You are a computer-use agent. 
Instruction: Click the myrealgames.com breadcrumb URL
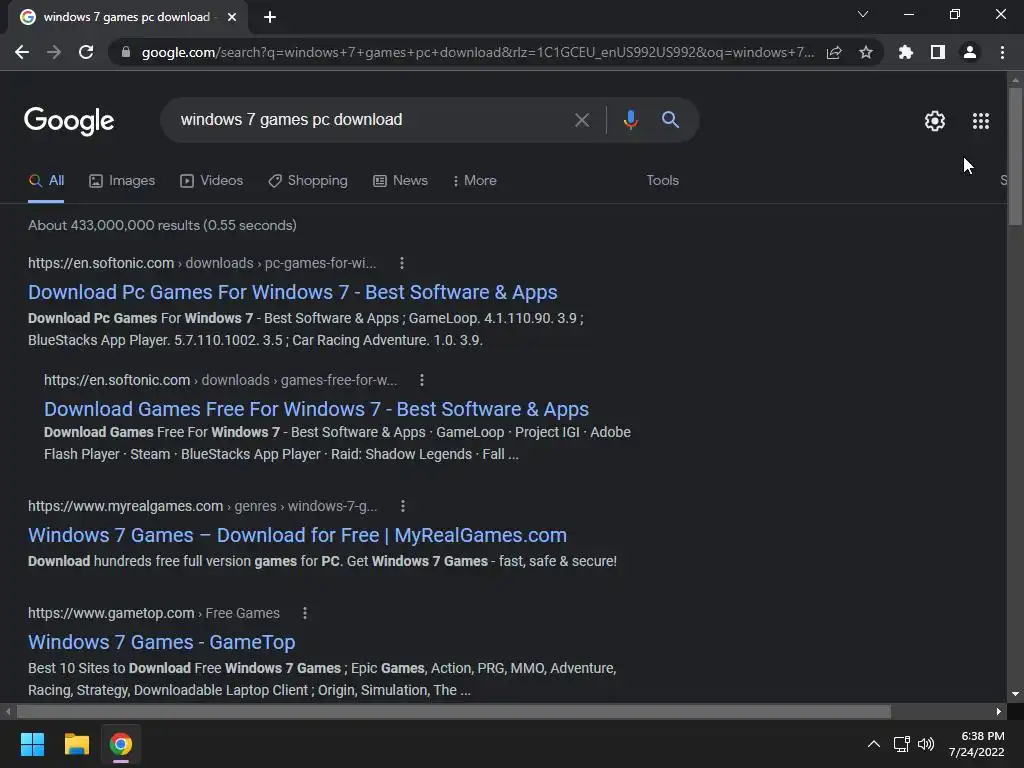(x=202, y=506)
